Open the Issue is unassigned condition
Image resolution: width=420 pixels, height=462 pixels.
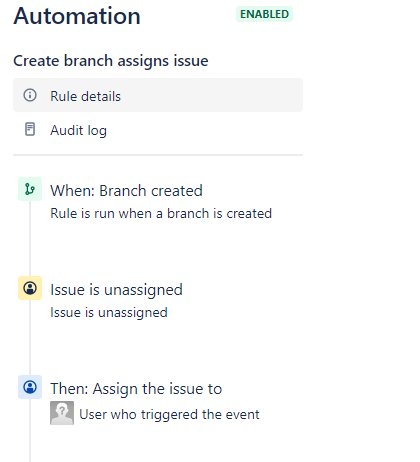click(x=116, y=290)
